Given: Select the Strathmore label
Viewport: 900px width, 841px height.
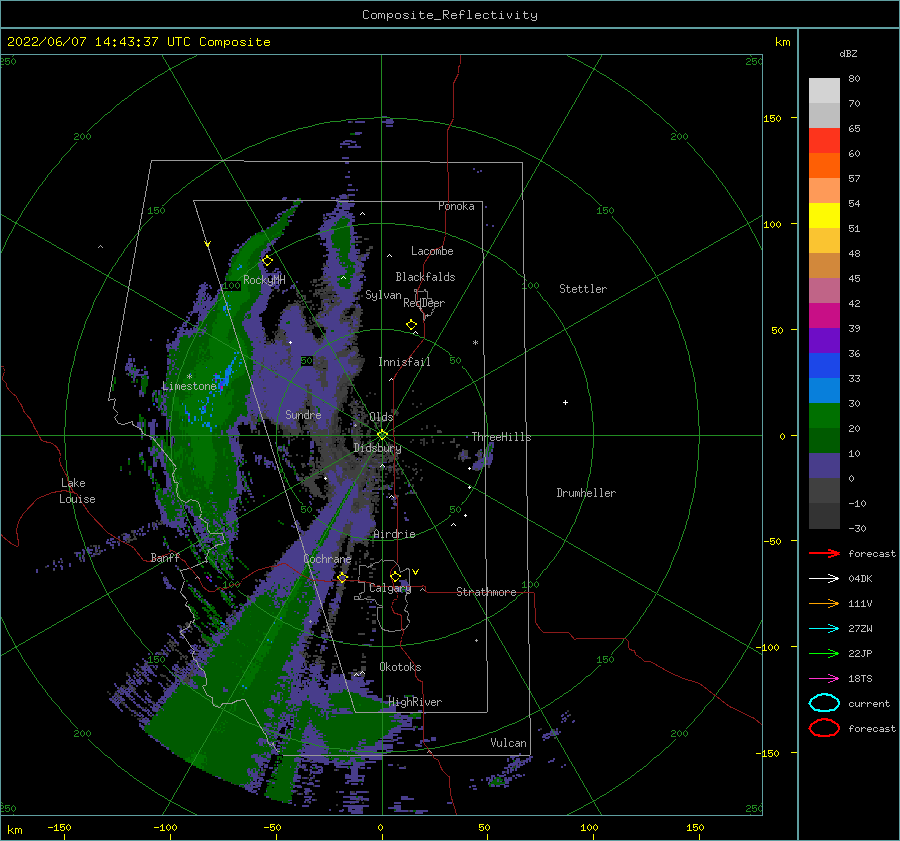Looking at the screenshot, I should pyautogui.click(x=486, y=592).
